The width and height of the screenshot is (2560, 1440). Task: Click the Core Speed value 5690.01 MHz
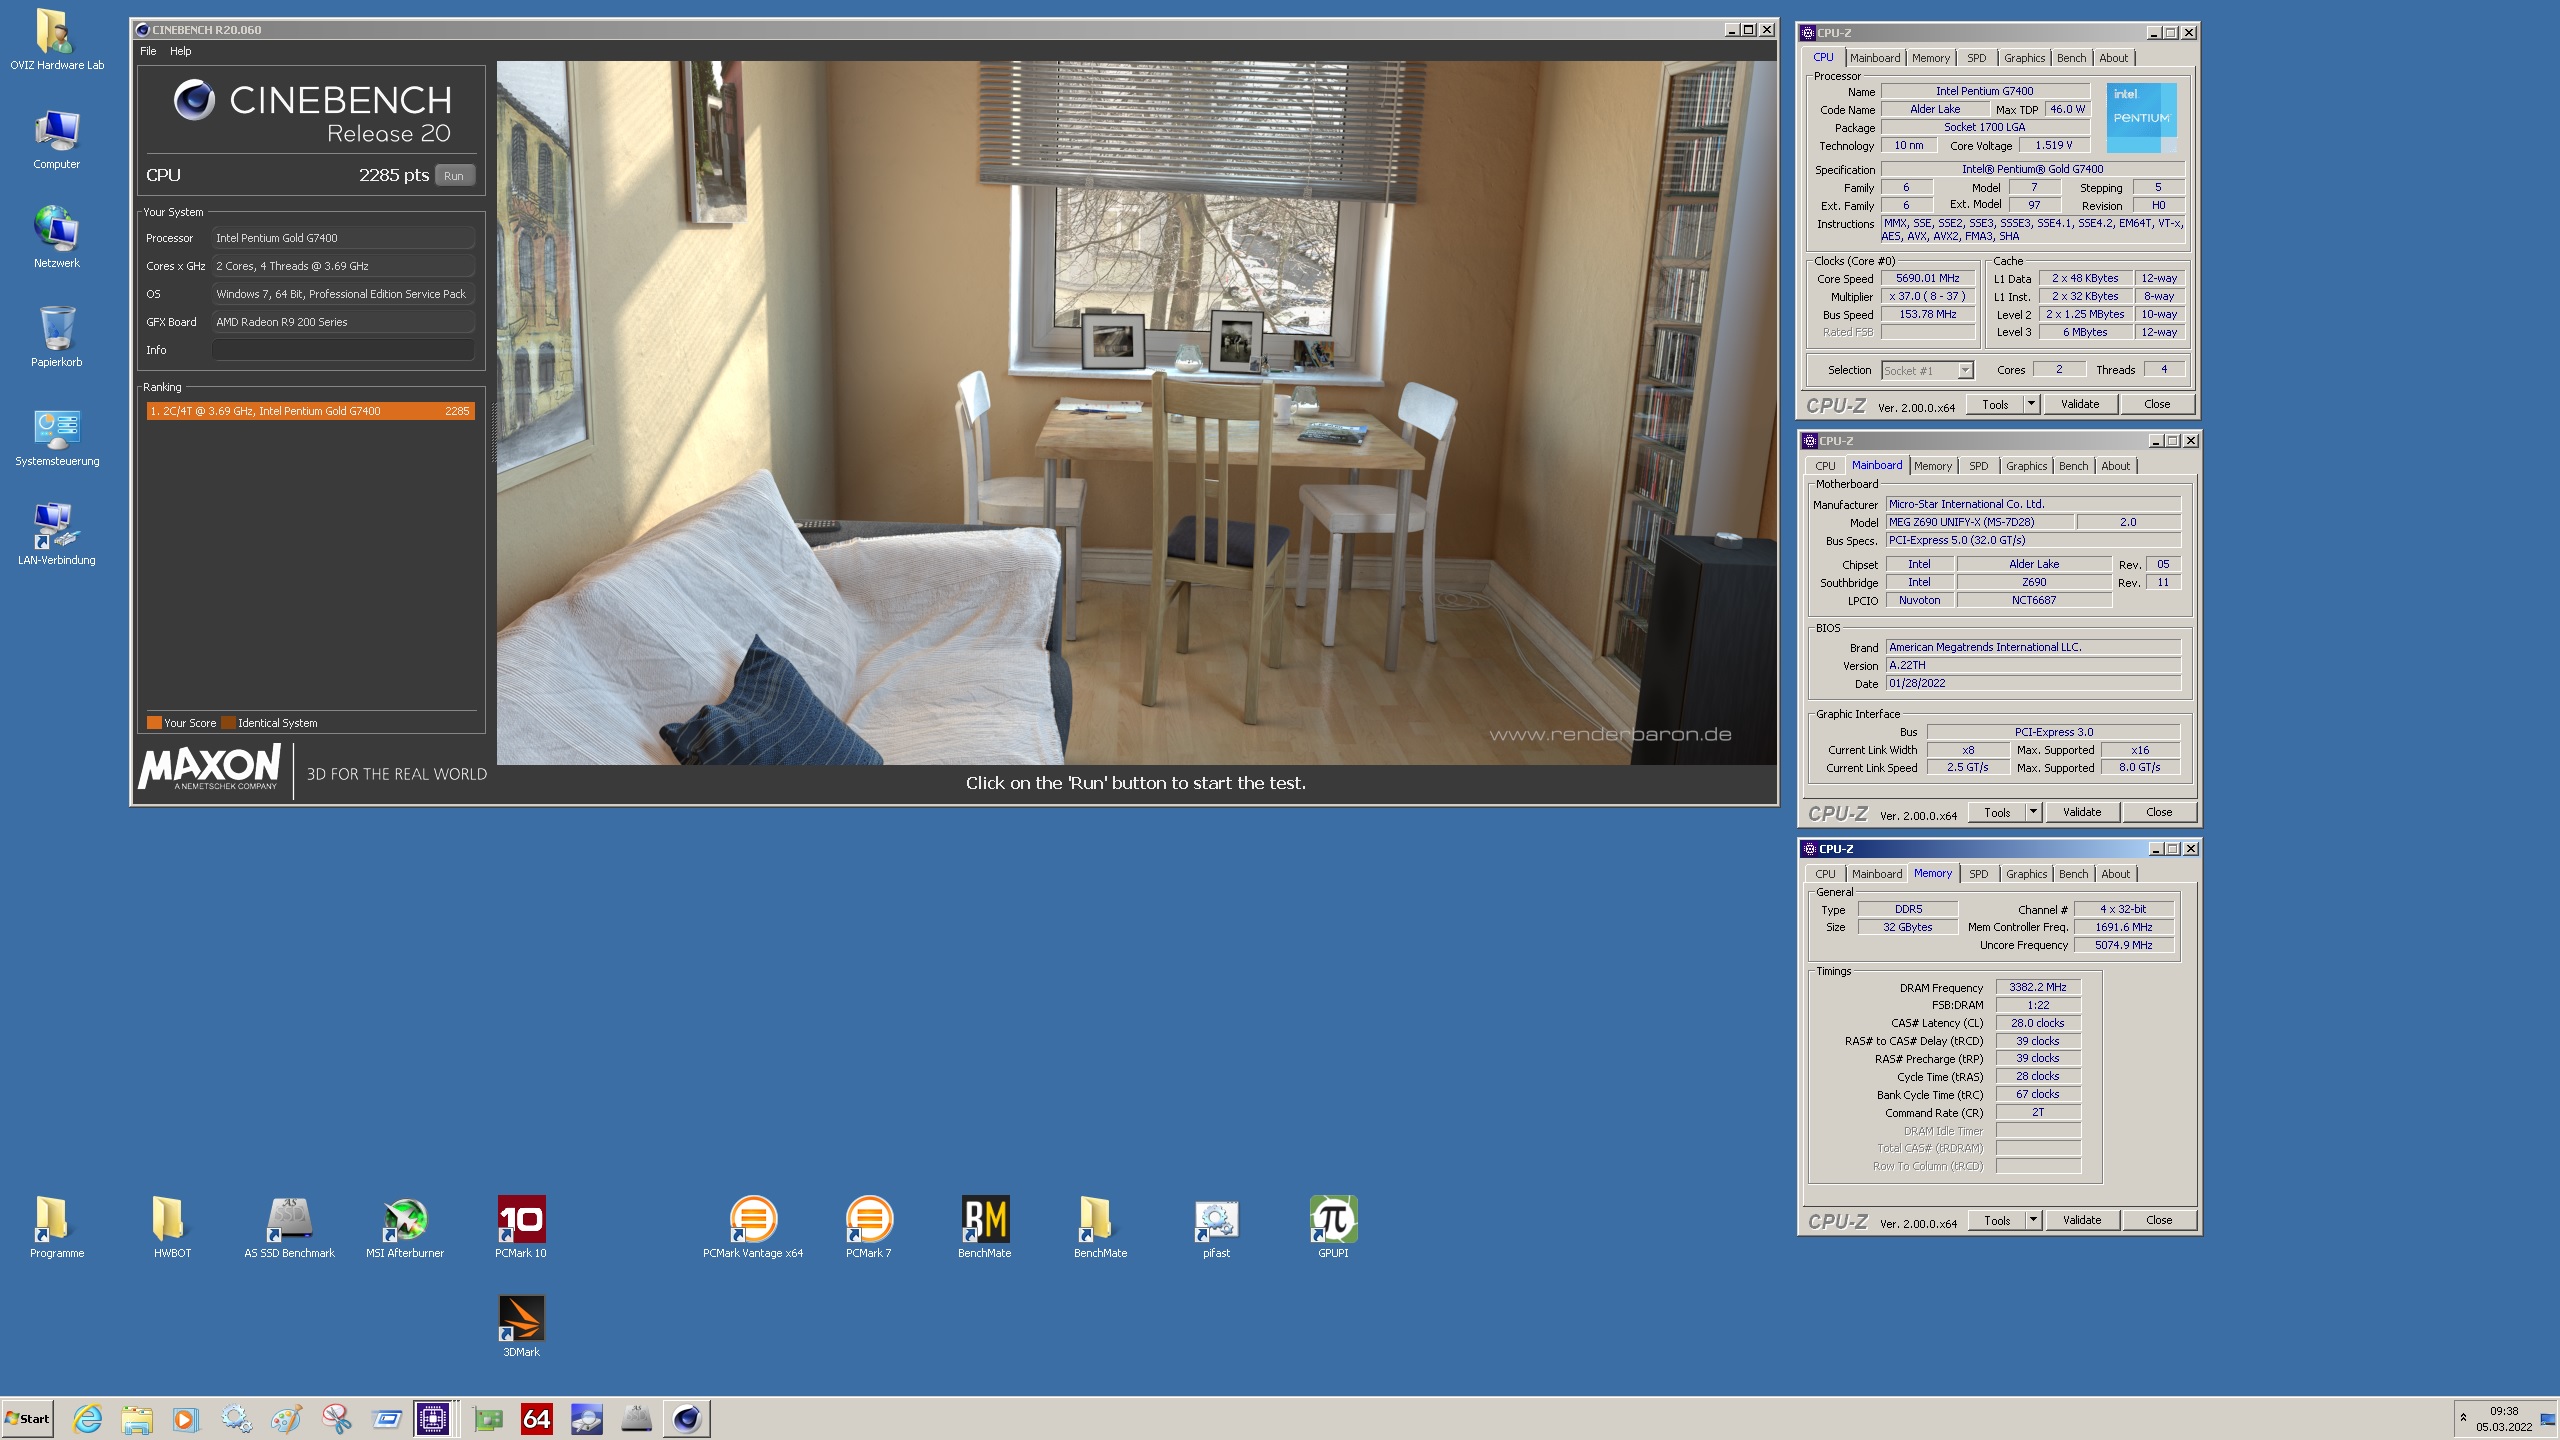[1928, 279]
